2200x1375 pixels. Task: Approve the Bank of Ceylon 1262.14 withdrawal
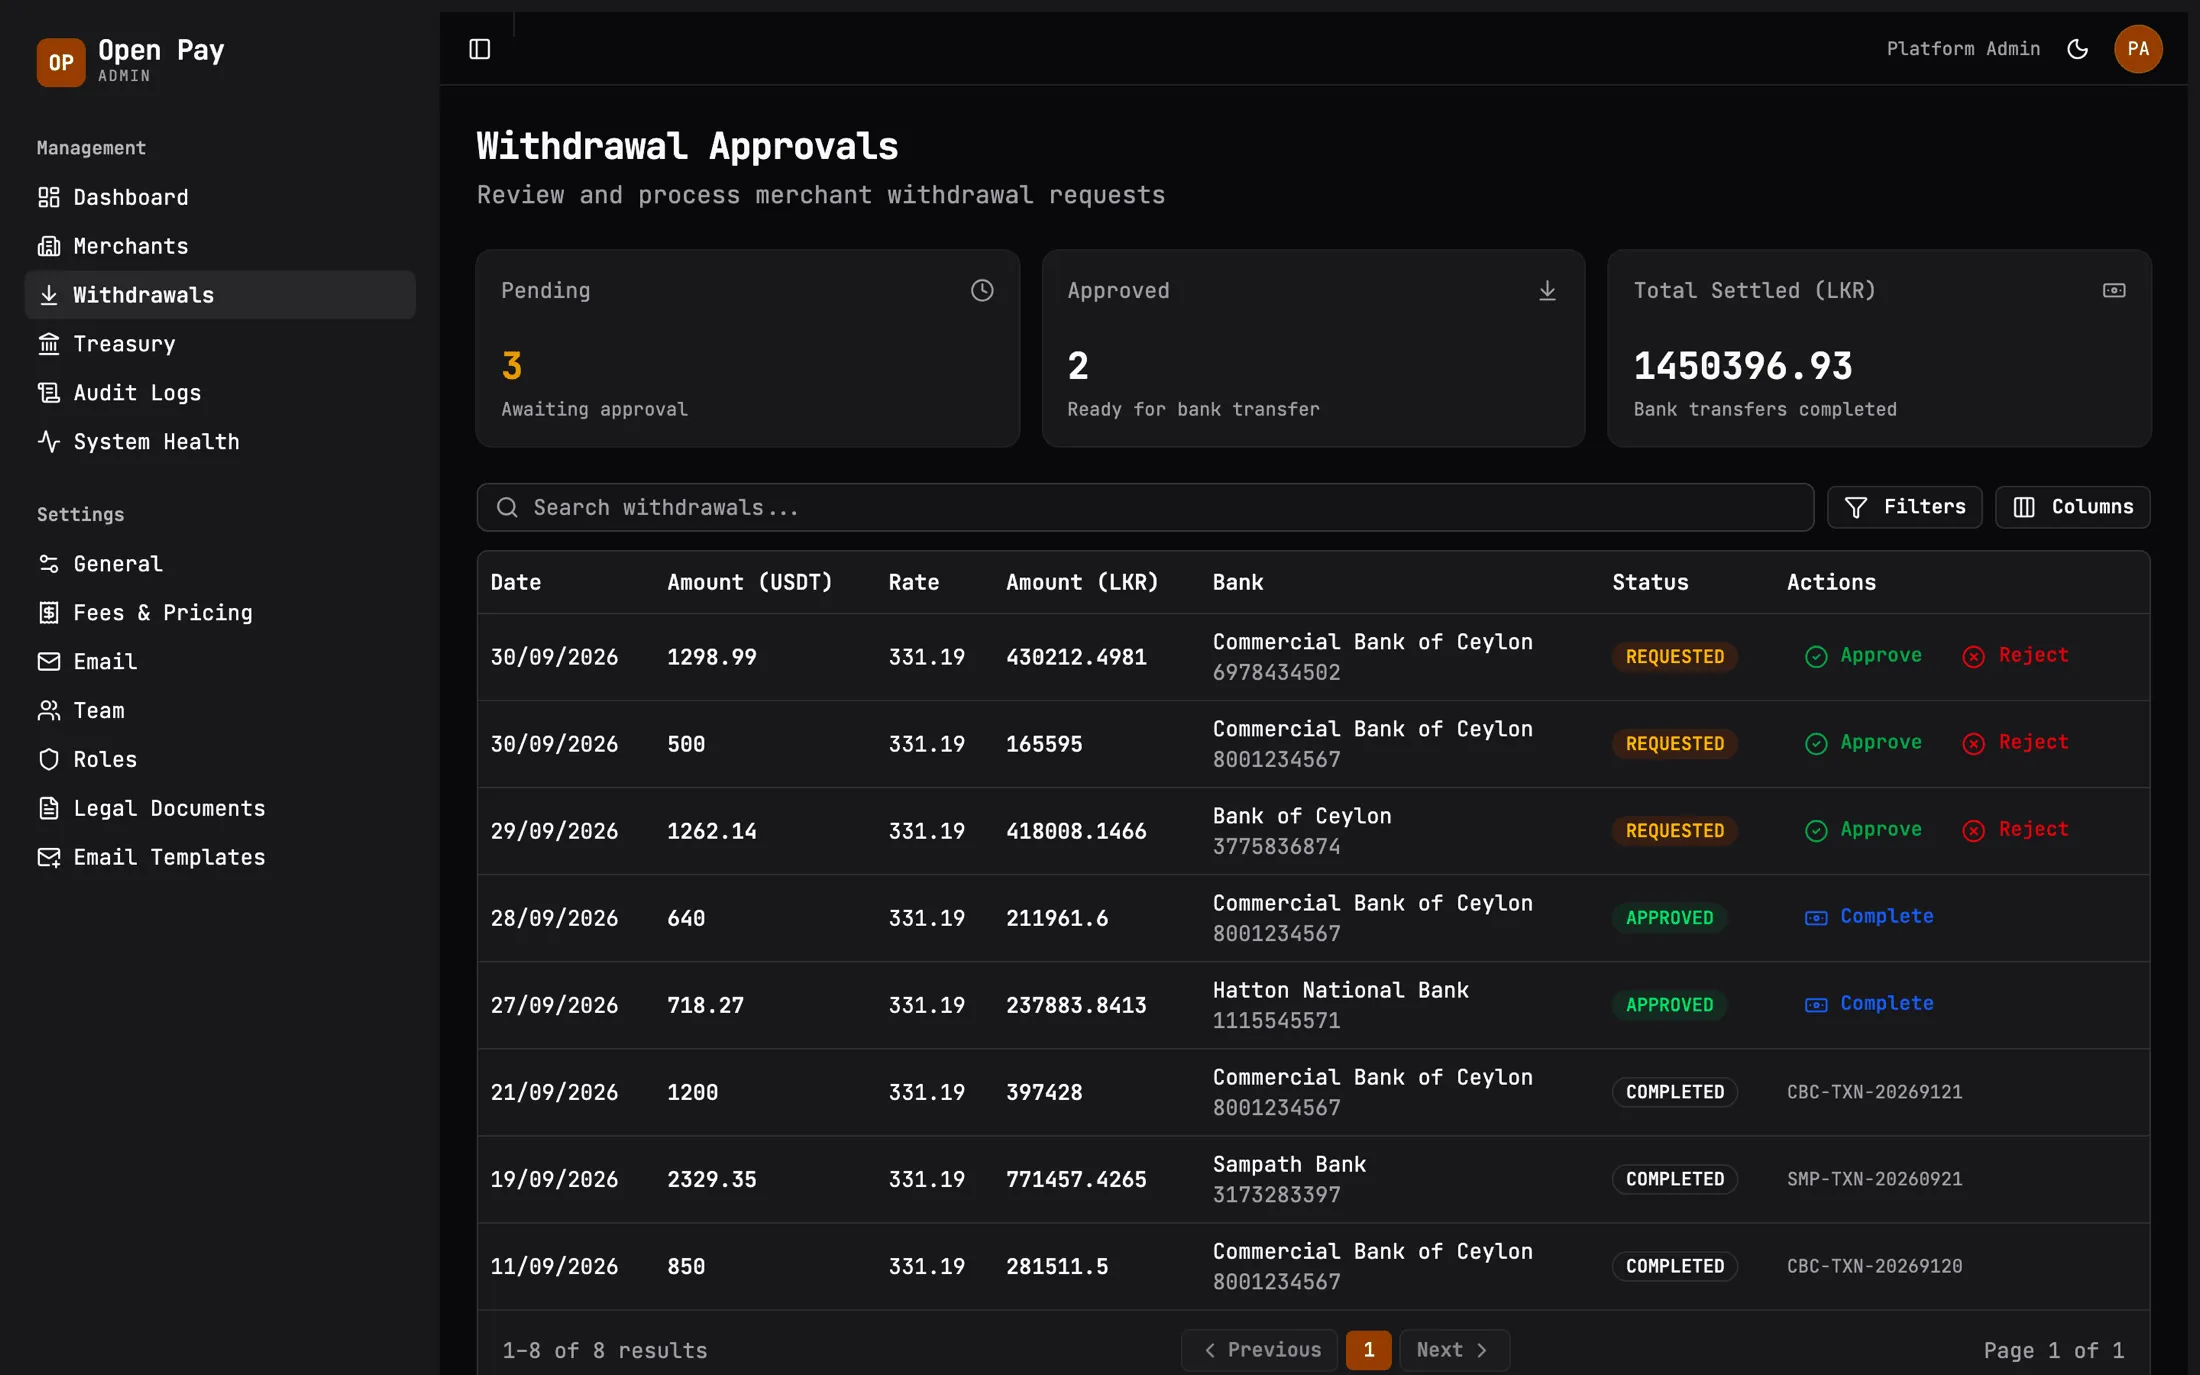1863,830
